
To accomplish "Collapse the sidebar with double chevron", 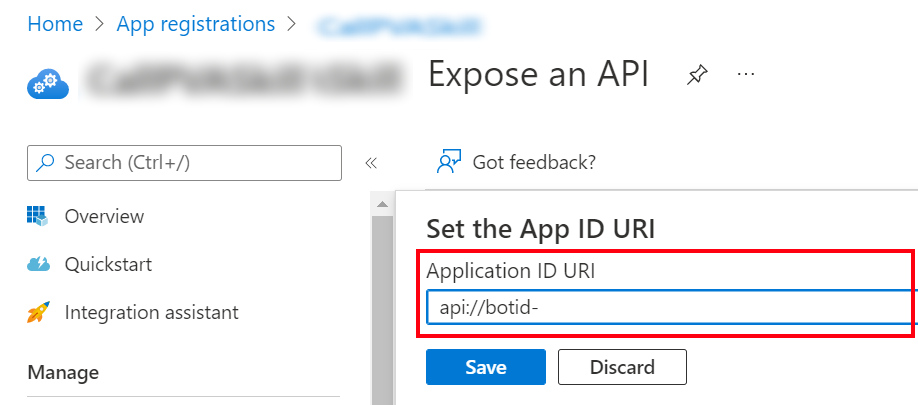I will point(370,162).
